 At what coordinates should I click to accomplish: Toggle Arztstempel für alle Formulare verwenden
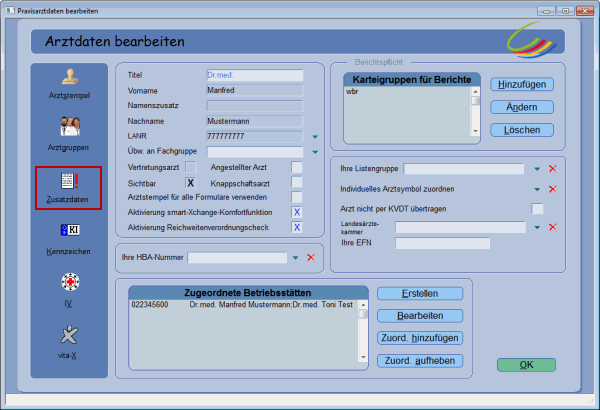click(297, 197)
